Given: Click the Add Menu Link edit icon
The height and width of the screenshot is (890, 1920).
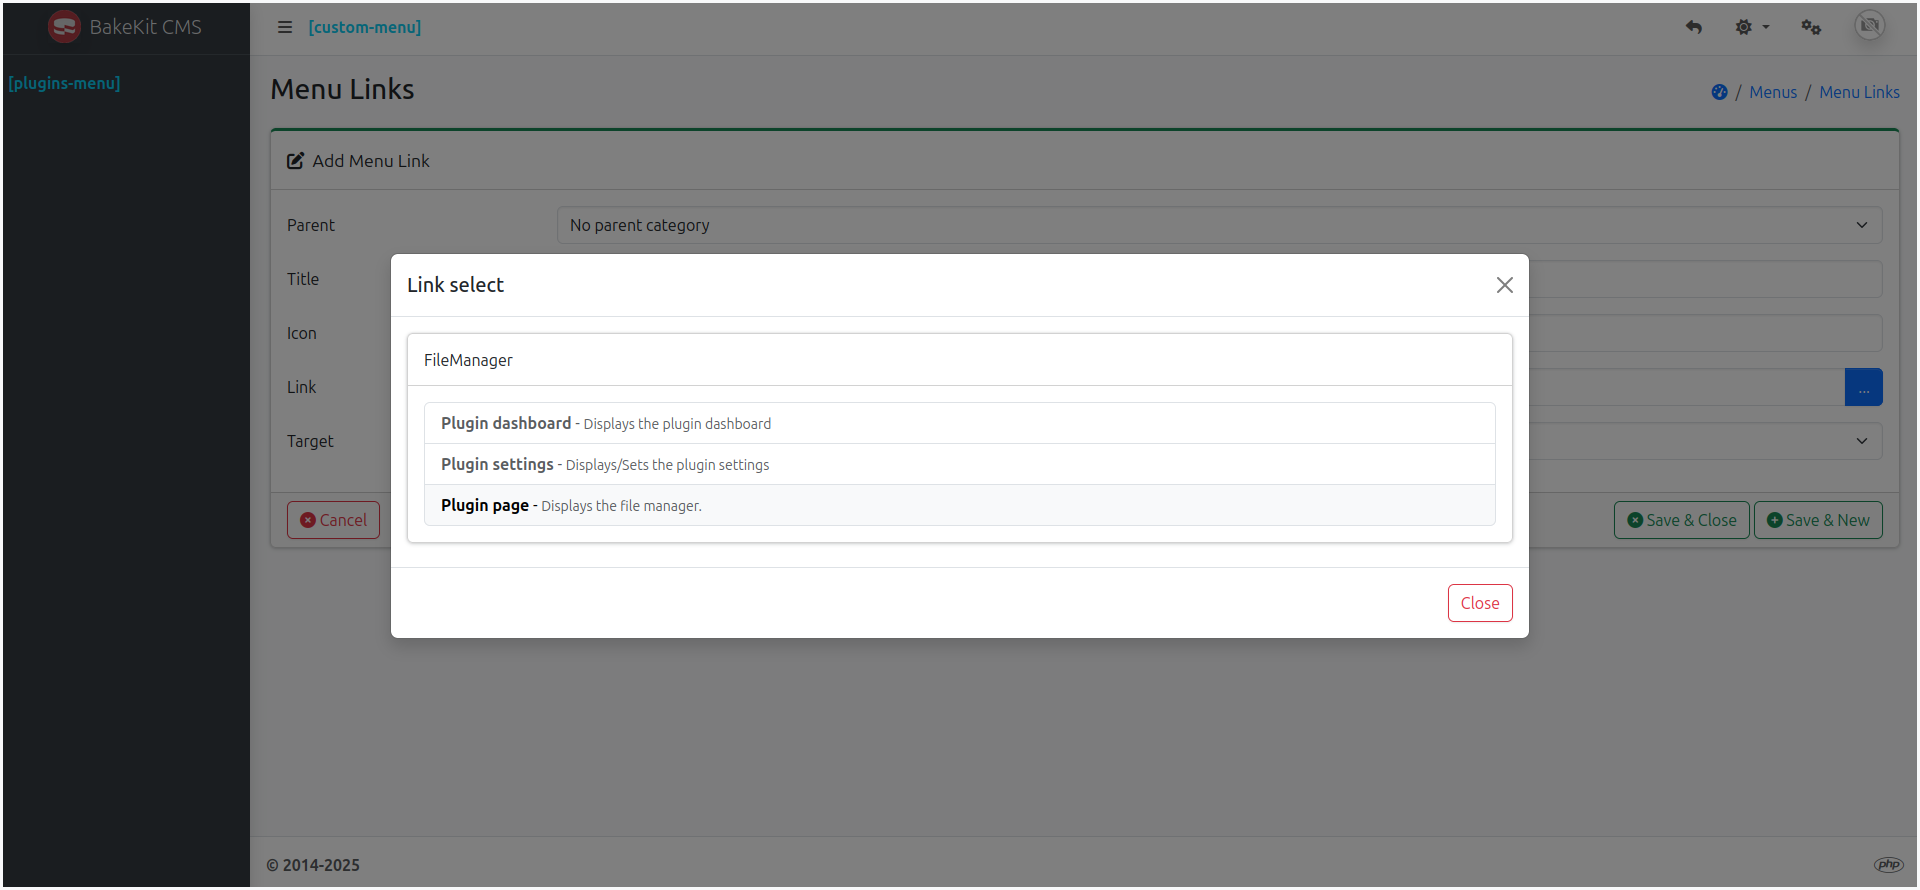Looking at the screenshot, I should coord(295,161).
